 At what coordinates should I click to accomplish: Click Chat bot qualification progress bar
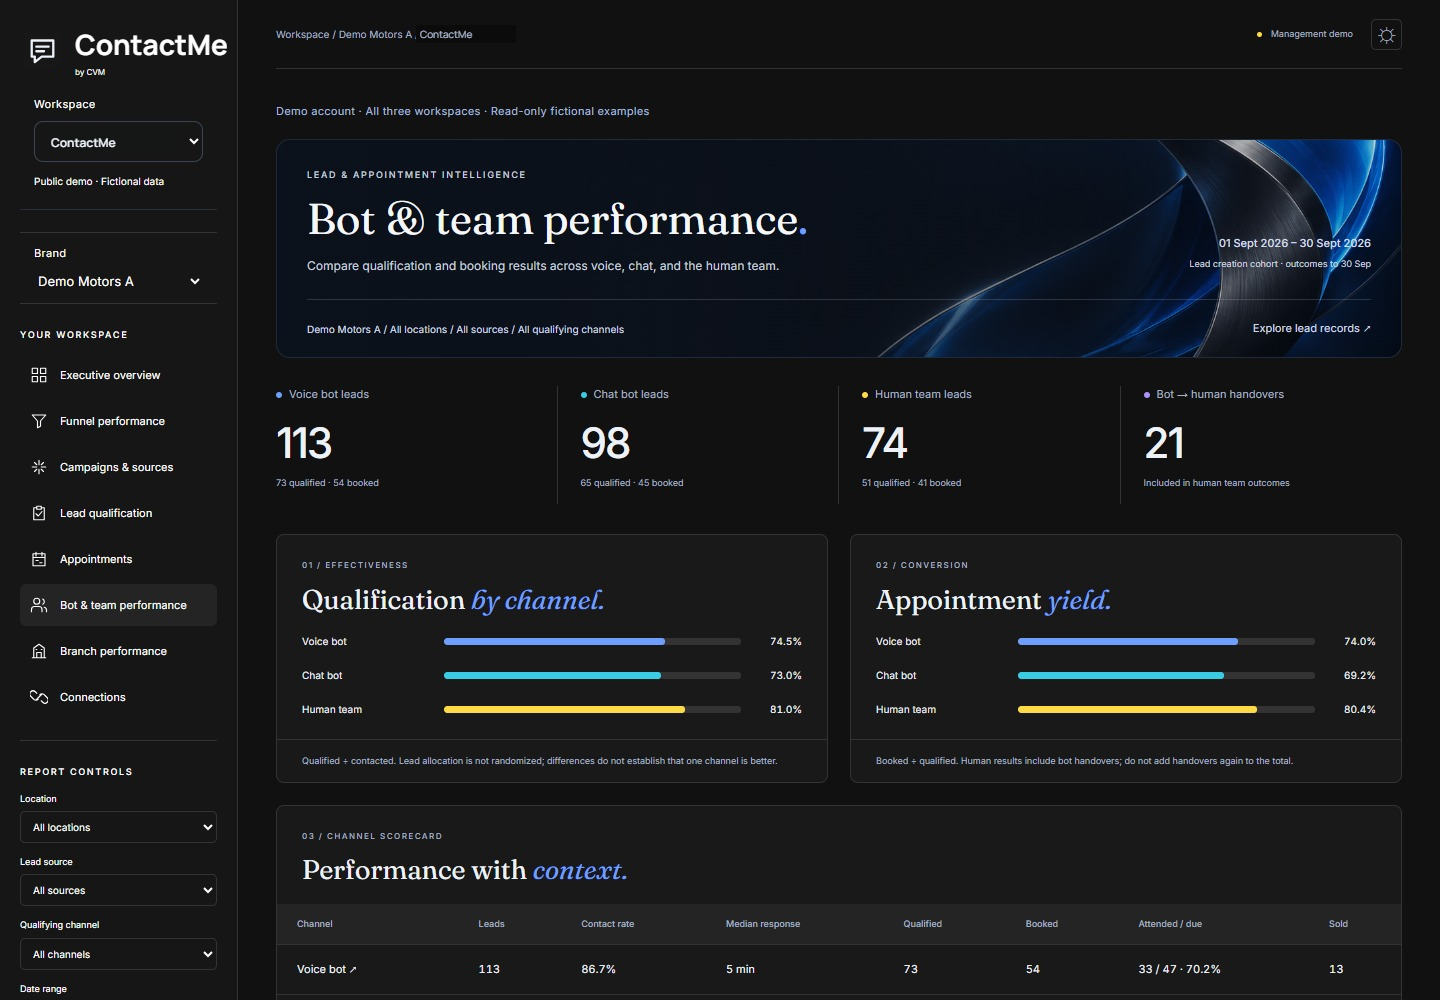(x=592, y=676)
